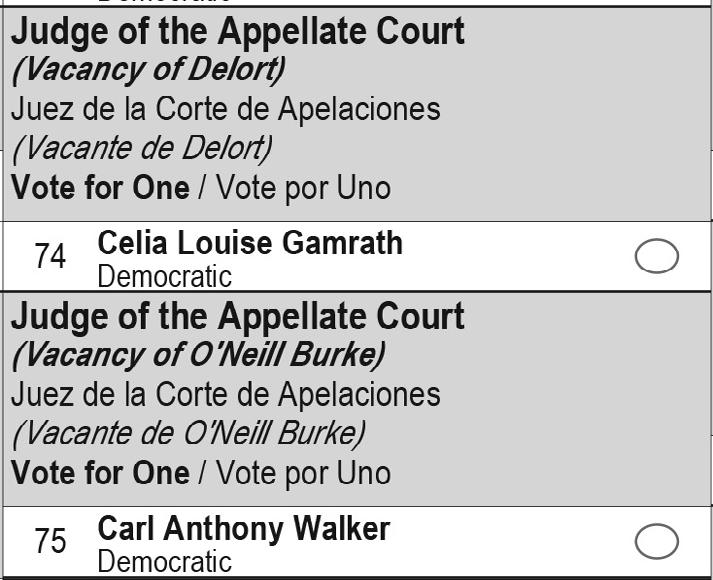Click the Vacante de Delort Spanish text
The height and width of the screenshot is (580, 713).
142,149
